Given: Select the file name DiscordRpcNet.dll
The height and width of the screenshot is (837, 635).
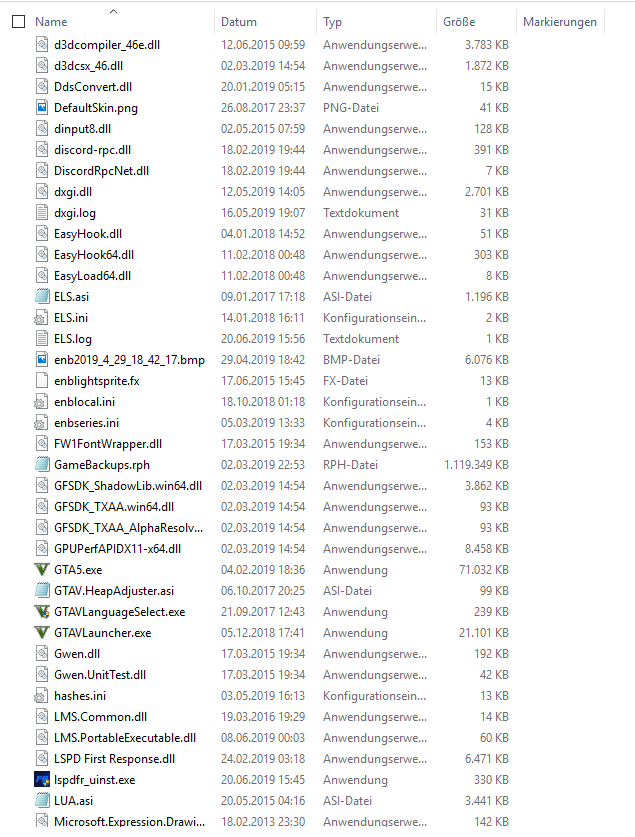Looking at the screenshot, I should pyautogui.click(x=101, y=171).
